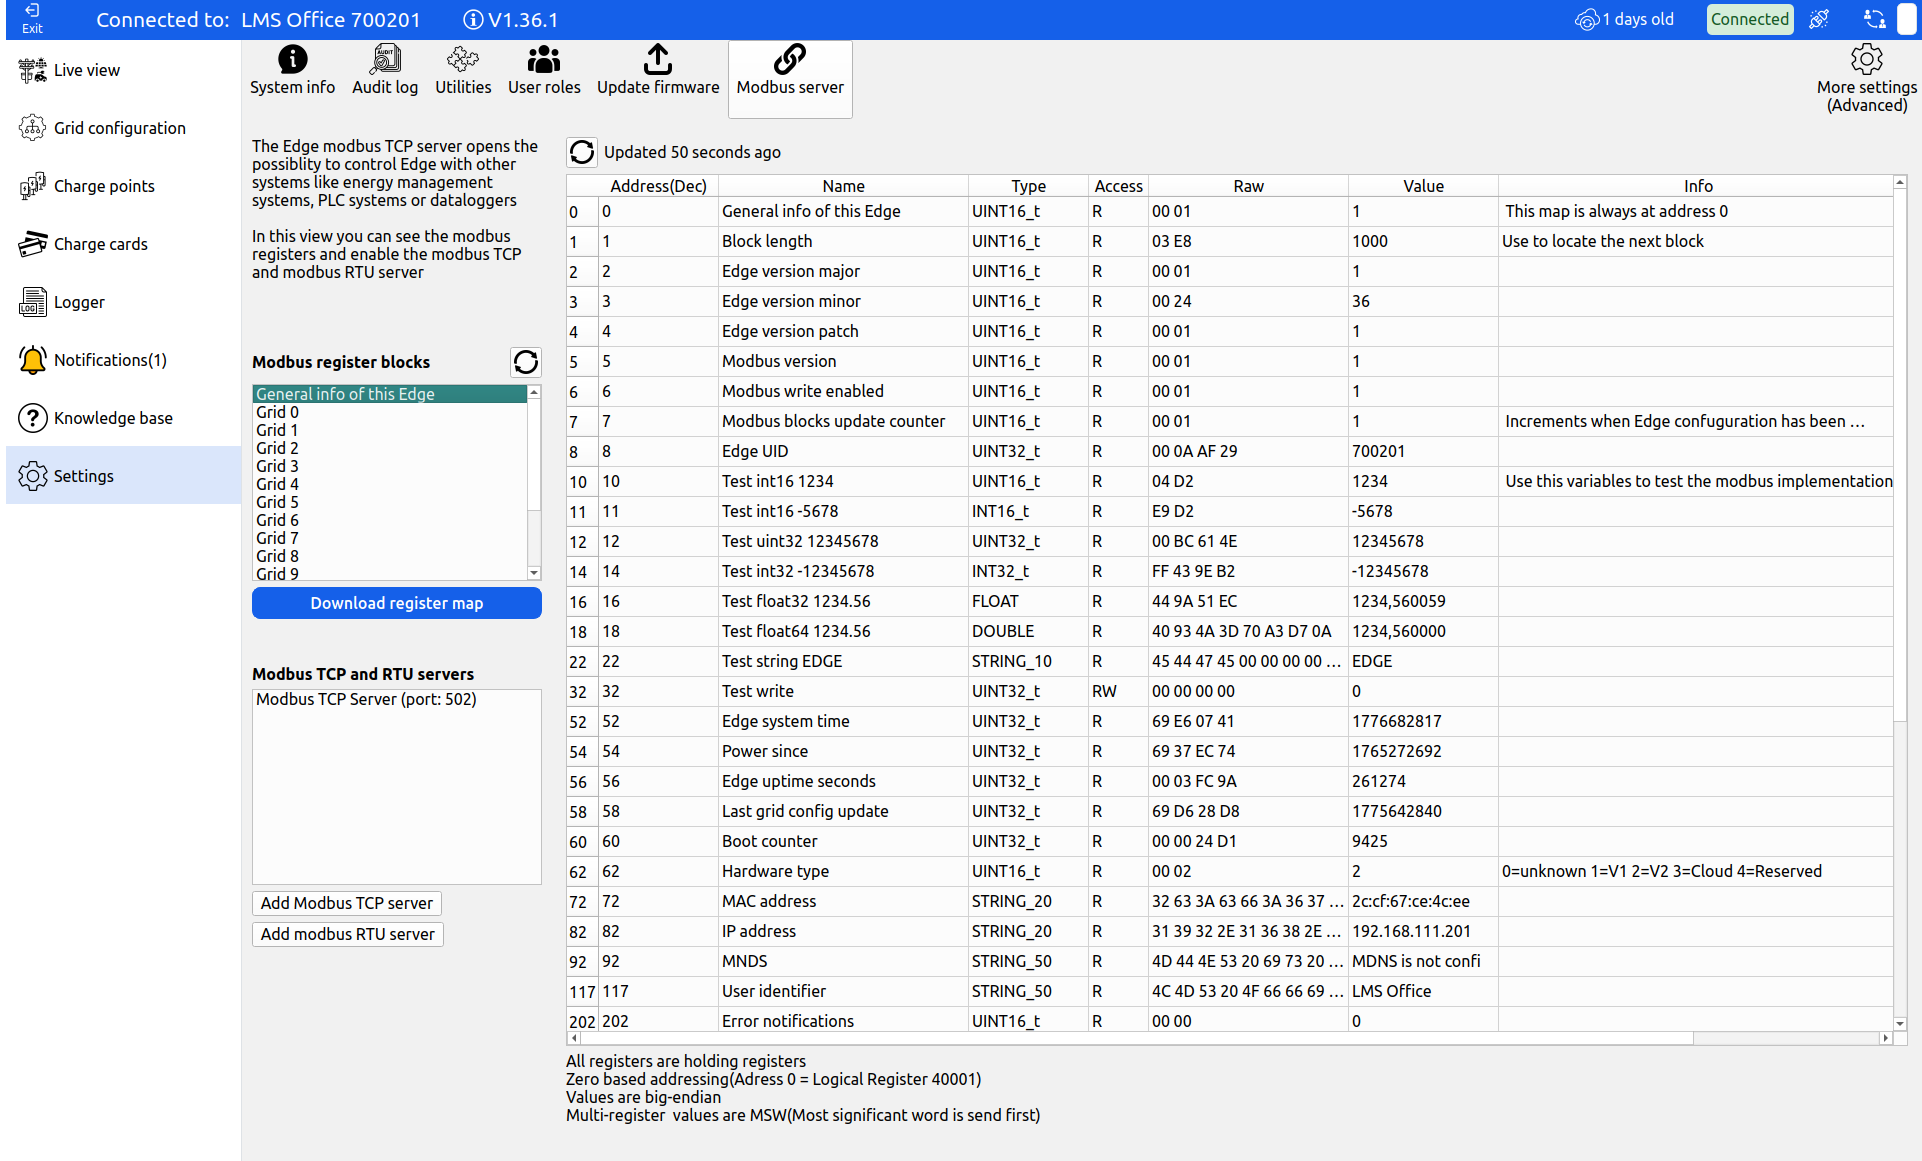Image resolution: width=1922 pixels, height=1161 pixels.
Task: Click Download register map button
Action: coord(396,603)
